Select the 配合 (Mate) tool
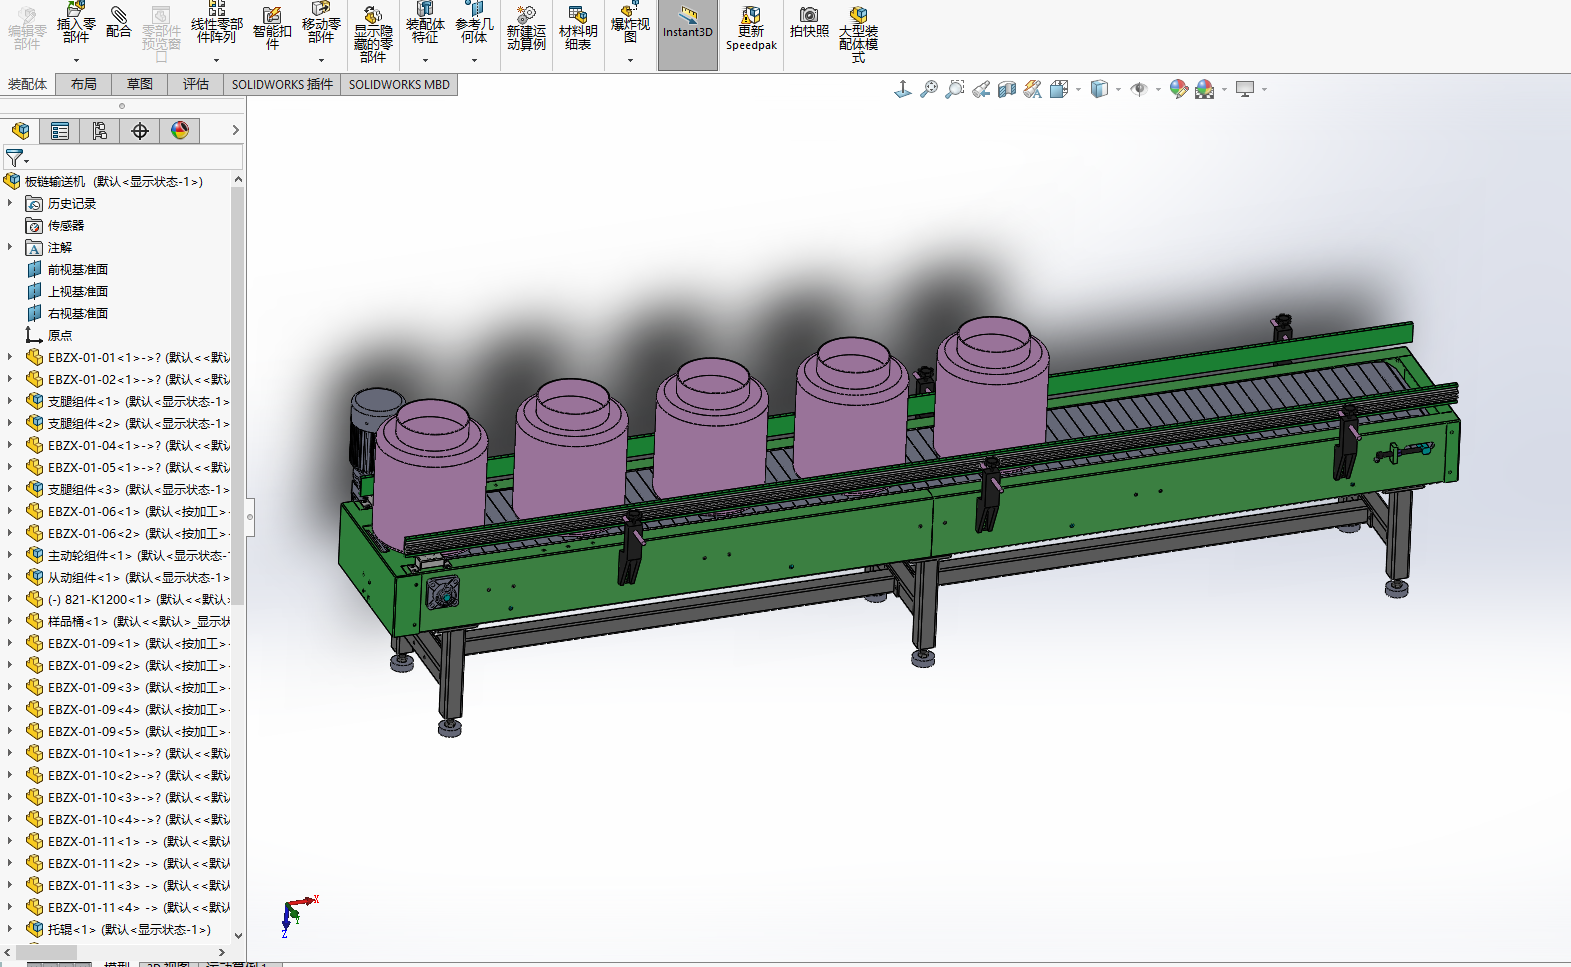 (119, 22)
